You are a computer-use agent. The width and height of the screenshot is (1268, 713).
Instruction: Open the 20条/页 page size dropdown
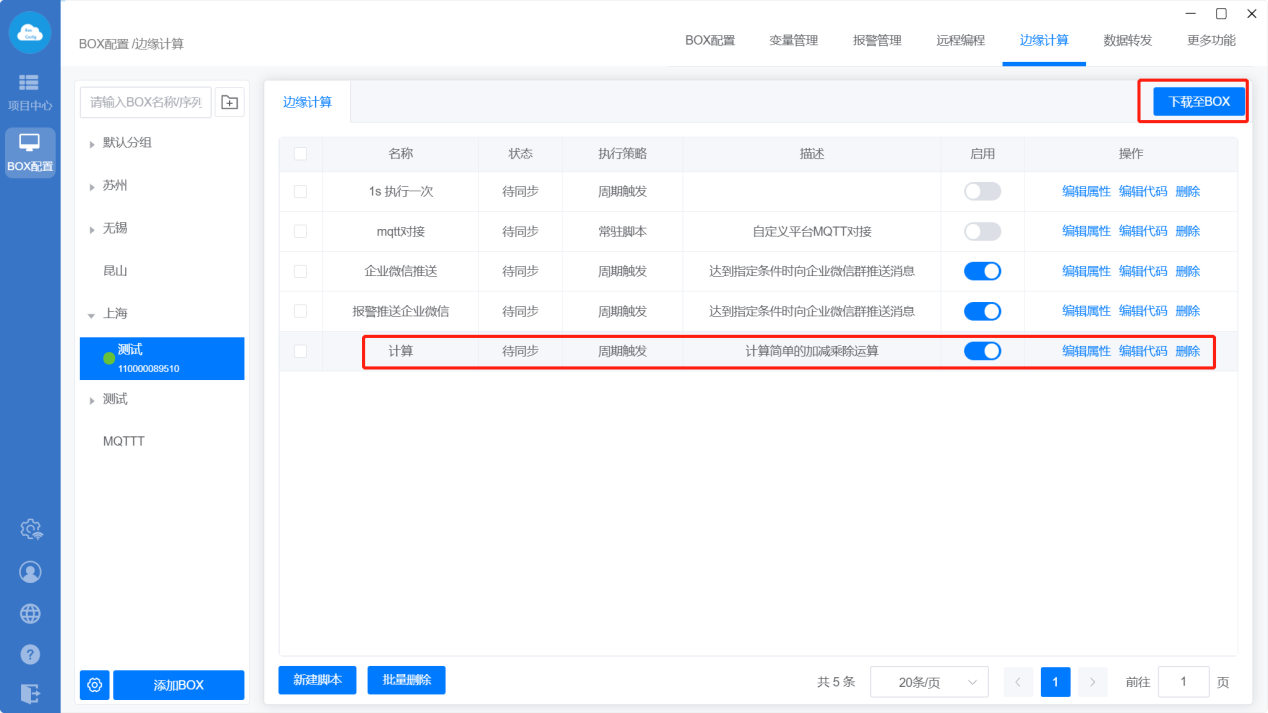(x=929, y=682)
